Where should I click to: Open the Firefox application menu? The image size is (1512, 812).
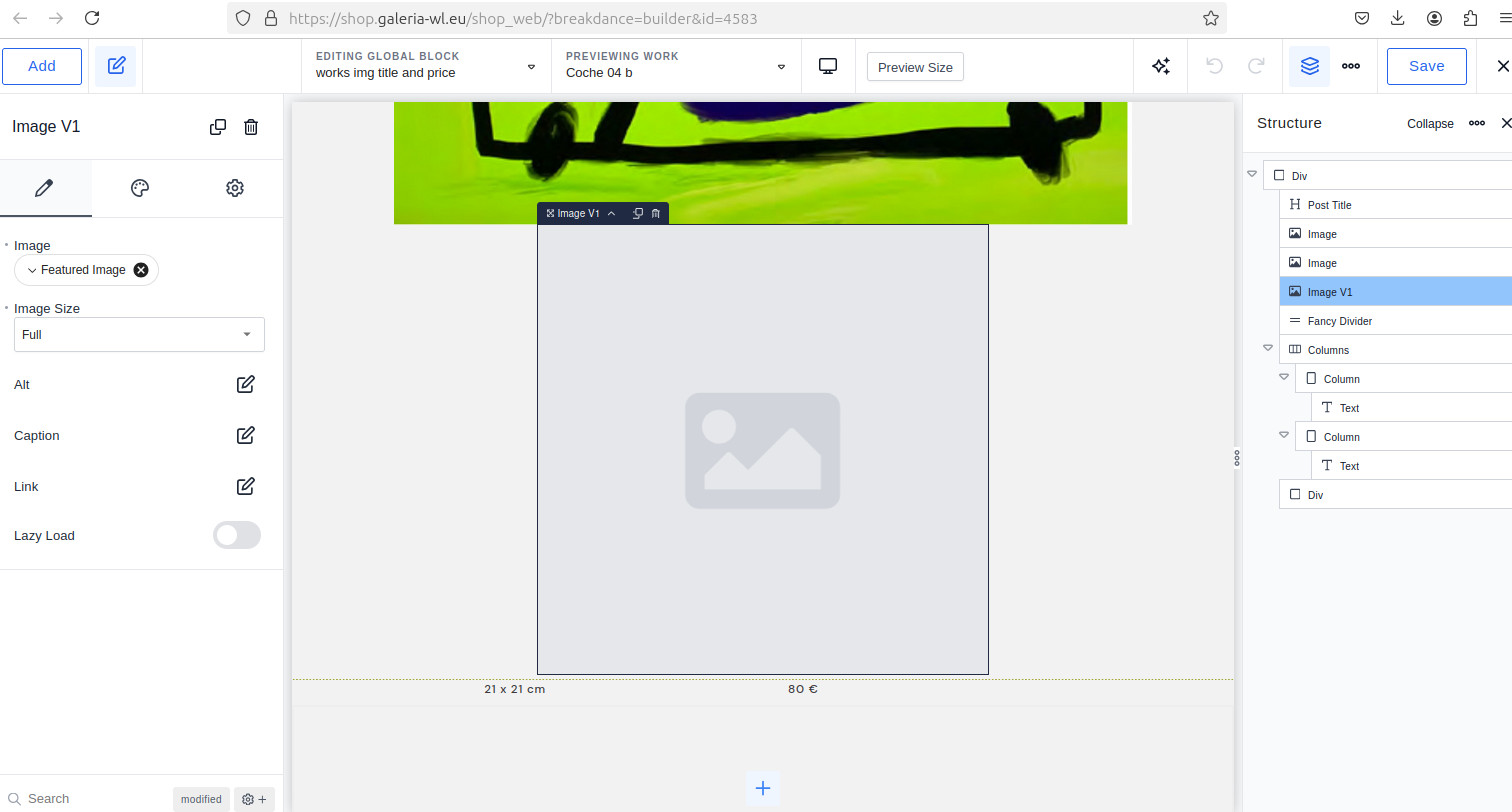[x=1504, y=18]
